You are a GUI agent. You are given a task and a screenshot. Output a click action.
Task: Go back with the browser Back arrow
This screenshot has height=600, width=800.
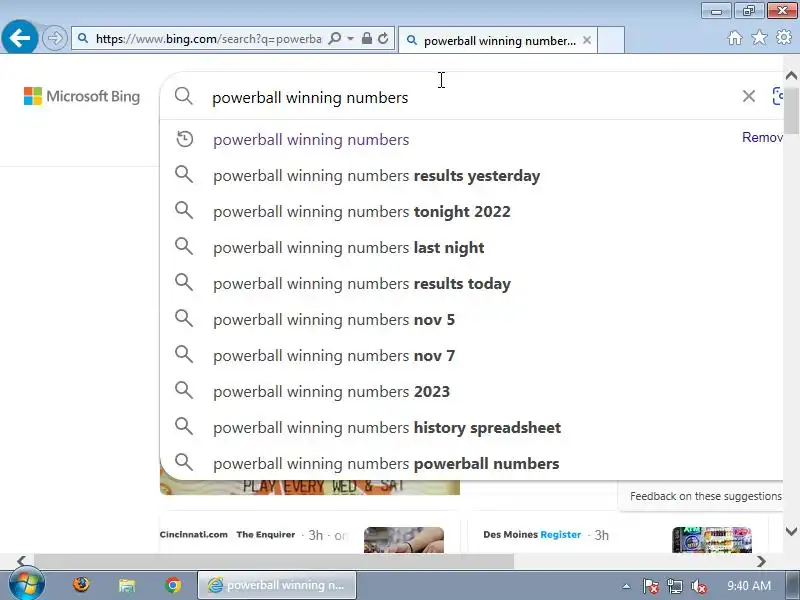point(19,37)
